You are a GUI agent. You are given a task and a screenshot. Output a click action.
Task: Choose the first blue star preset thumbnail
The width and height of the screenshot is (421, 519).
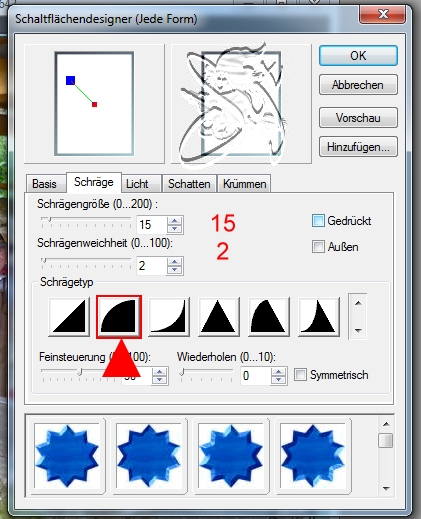pos(67,456)
